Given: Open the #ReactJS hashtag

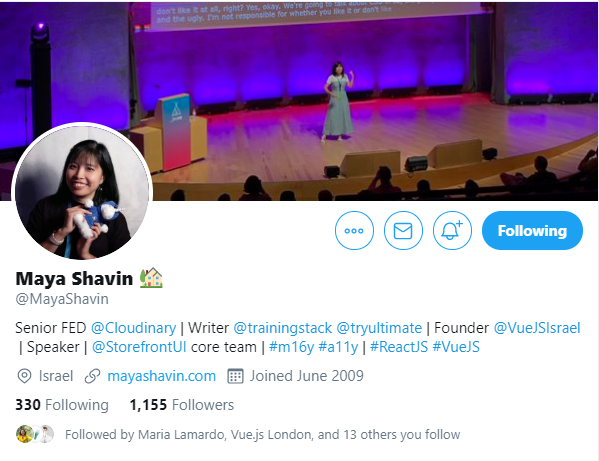Looking at the screenshot, I should (x=399, y=347).
